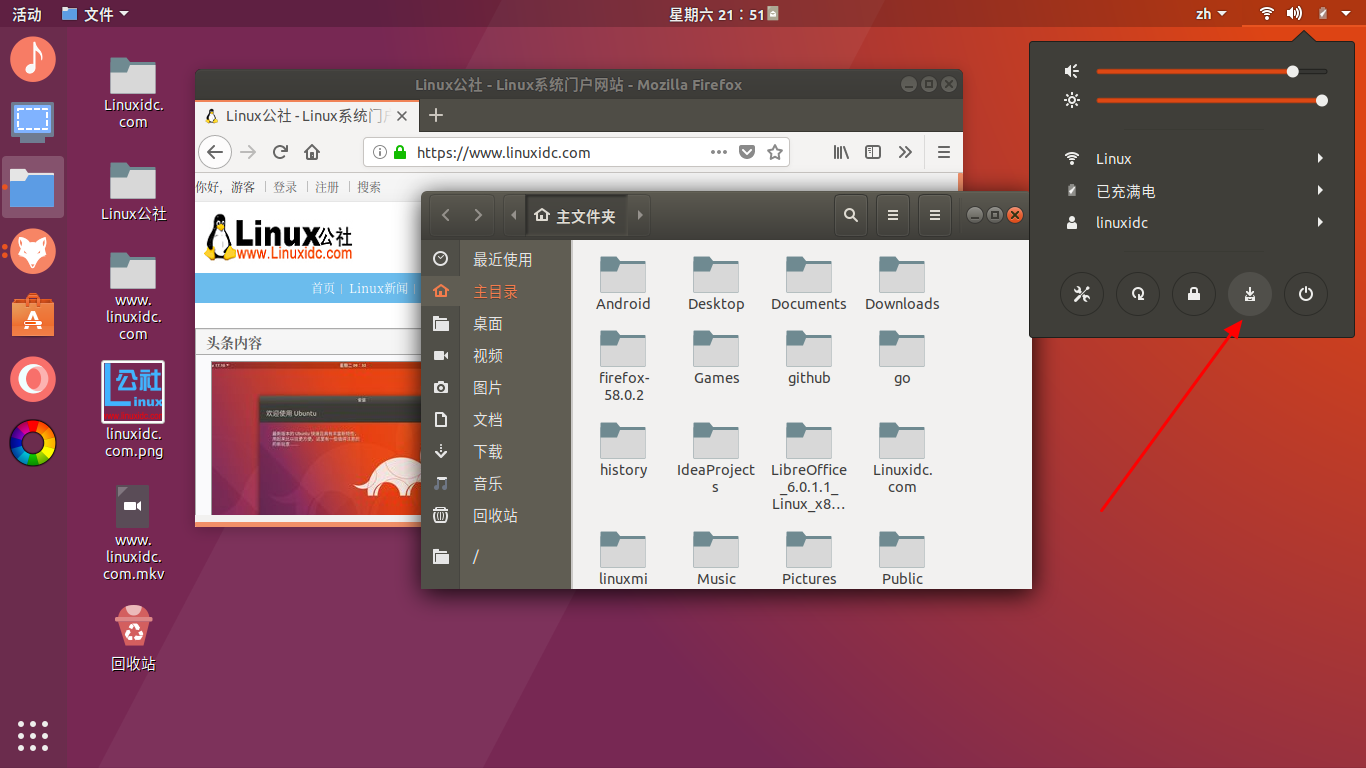Go to the Firefox home page
The height and width of the screenshot is (768, 1366).
[x=313, y=152]
